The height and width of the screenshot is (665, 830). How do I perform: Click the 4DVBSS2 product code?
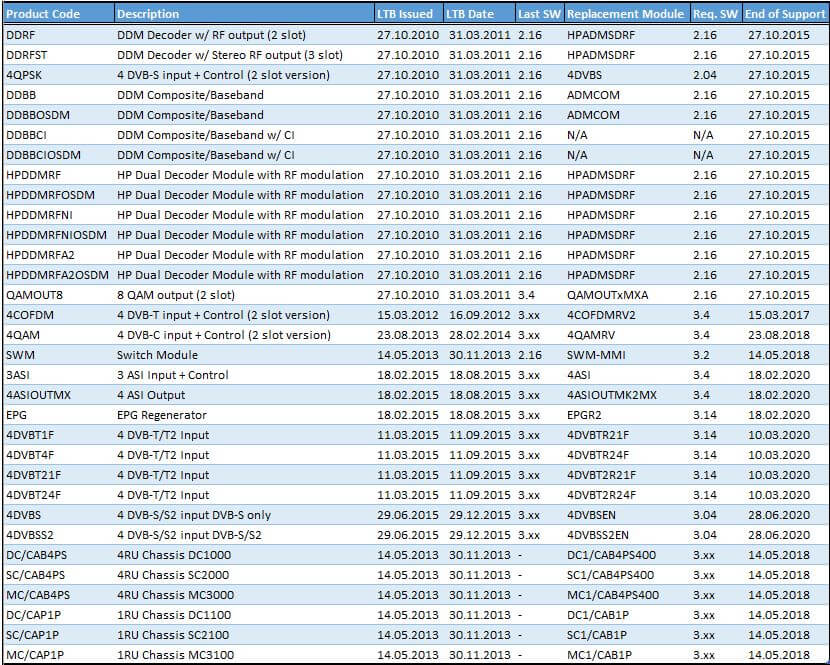coord(30,535)
